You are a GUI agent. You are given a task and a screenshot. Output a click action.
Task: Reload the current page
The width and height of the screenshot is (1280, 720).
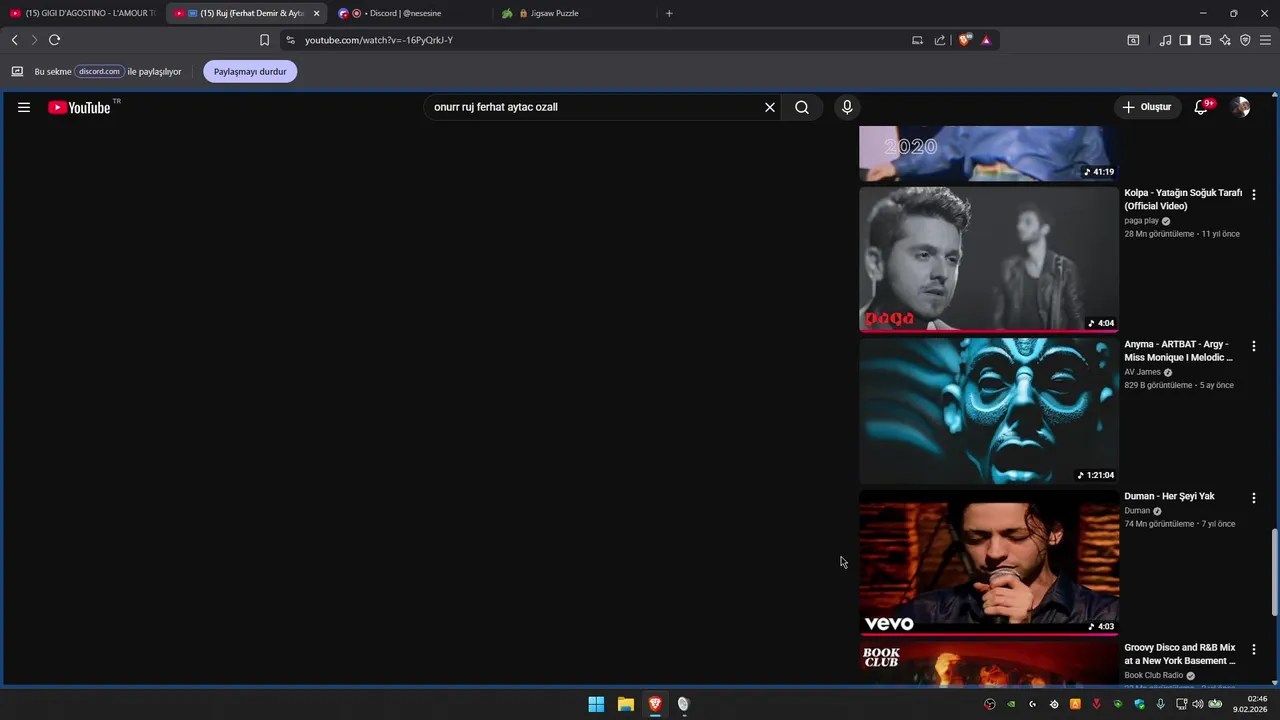54,40
